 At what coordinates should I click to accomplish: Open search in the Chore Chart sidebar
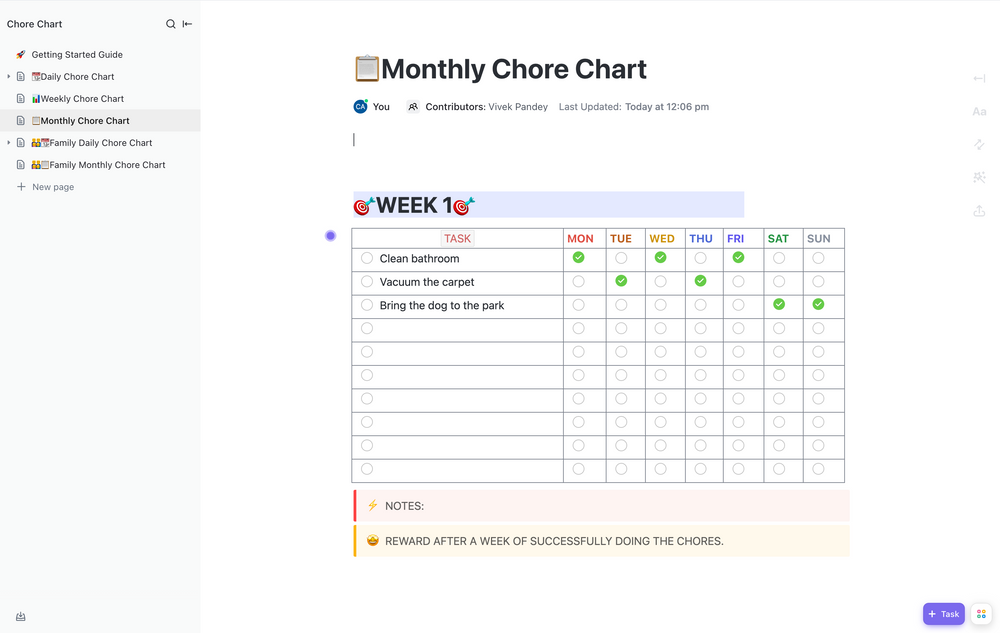tap(170, 23)
